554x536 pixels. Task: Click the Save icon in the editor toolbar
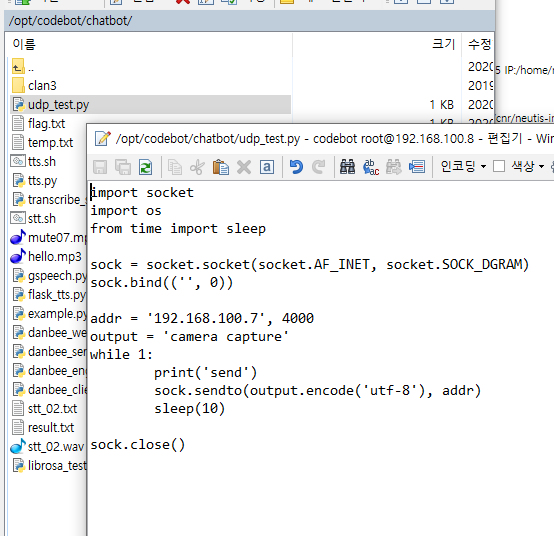click(x=100, y=167)
